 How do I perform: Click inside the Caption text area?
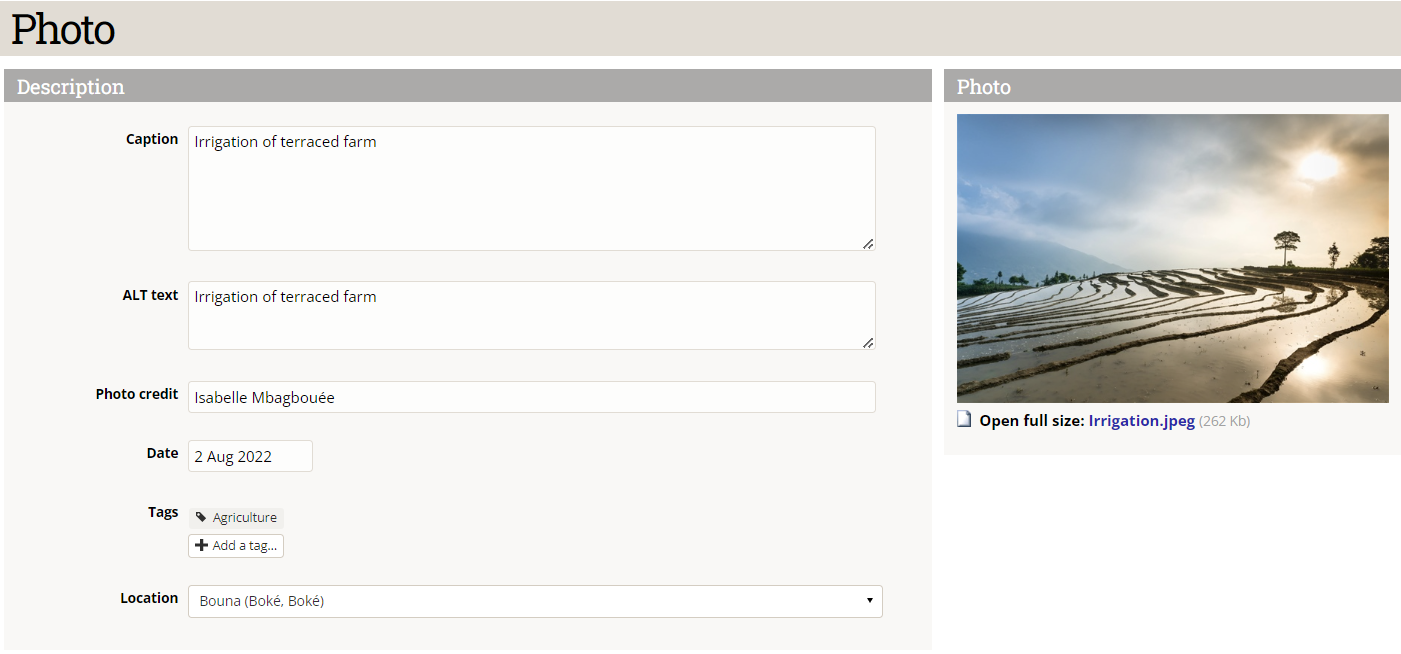click(x=532, y=188)
